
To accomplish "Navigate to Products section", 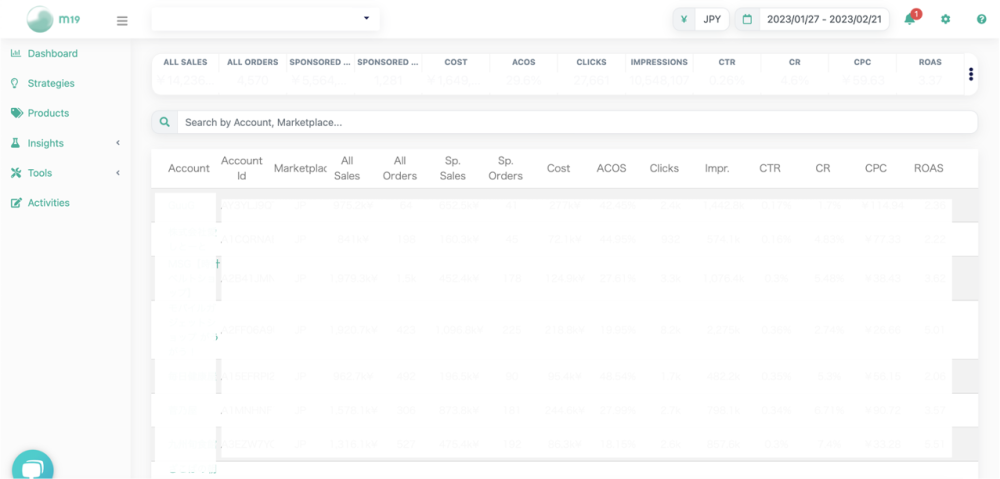I will (48, 113).
